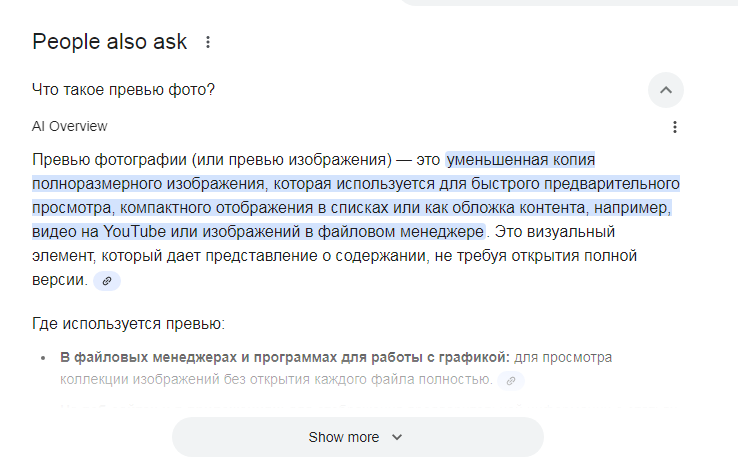Image resolution: width=738 pixels, height=469 pixels.
Task: Click the 'People also ask' heading
Action: tap(109, 42)
